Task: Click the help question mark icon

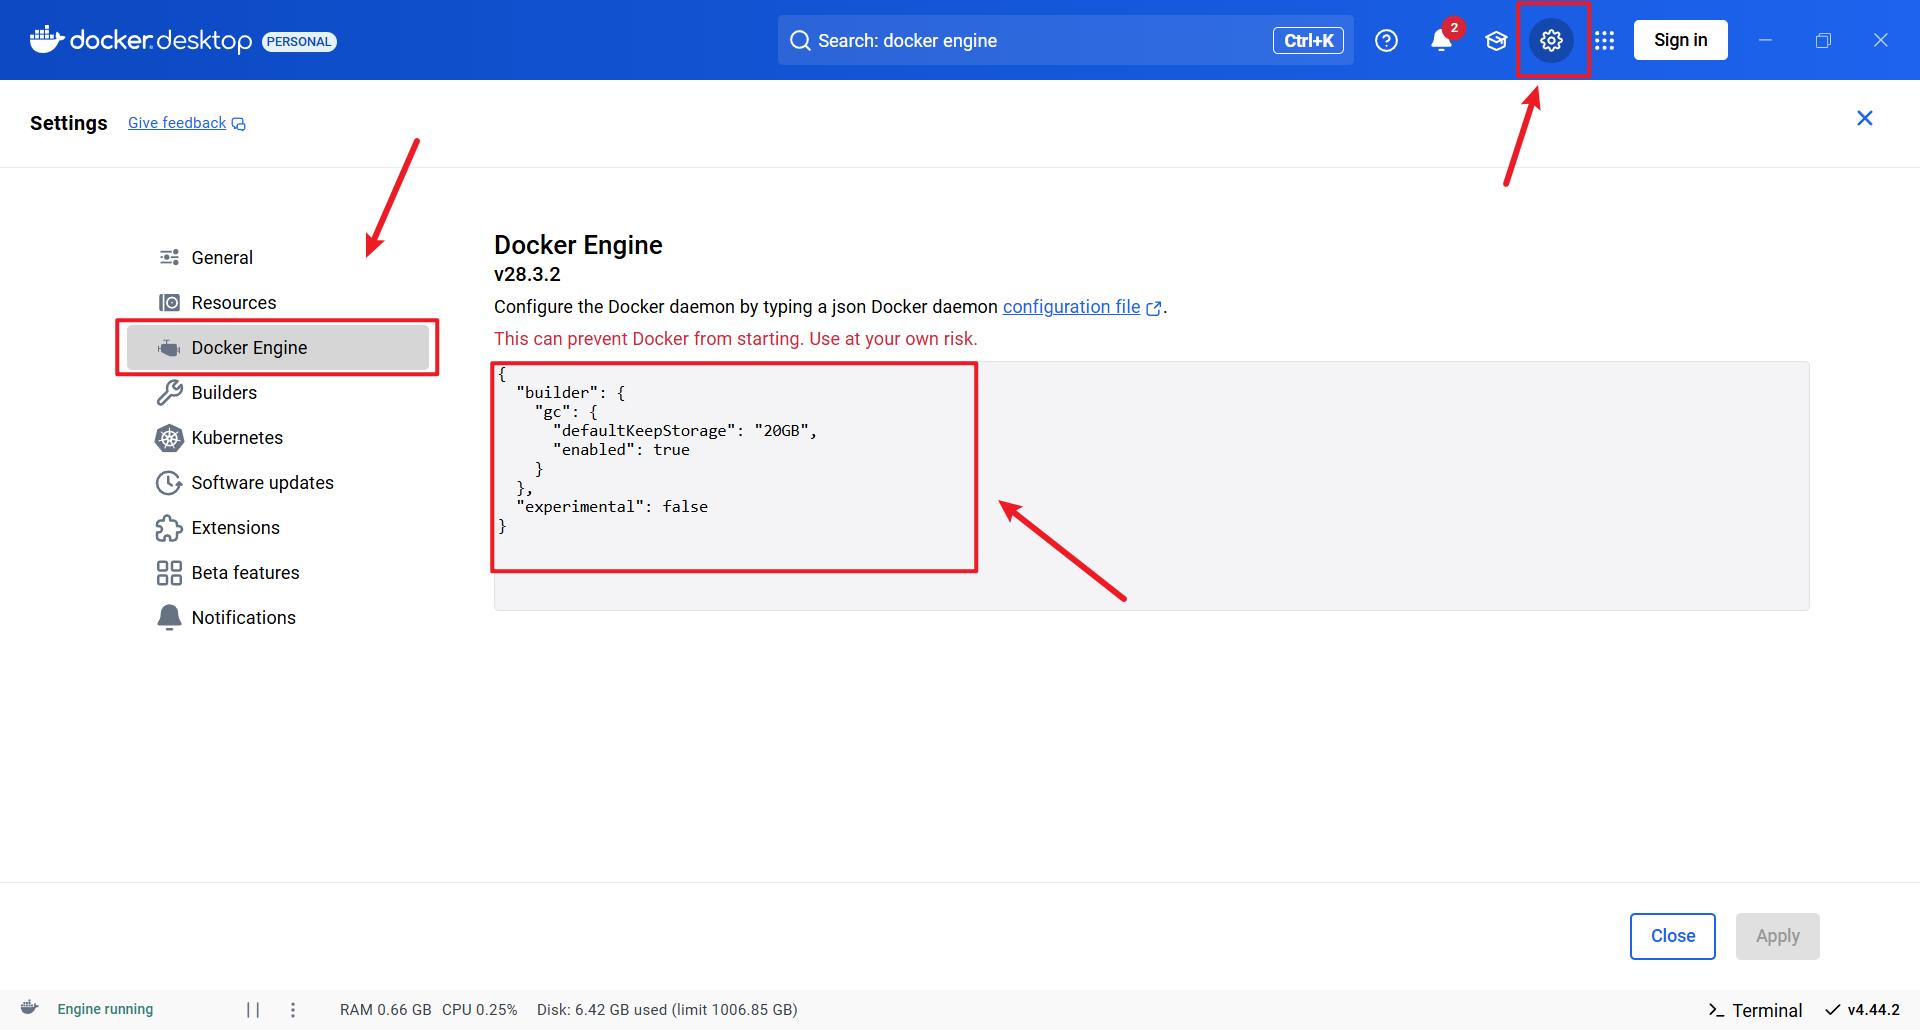Action: tap(1387, 40)
